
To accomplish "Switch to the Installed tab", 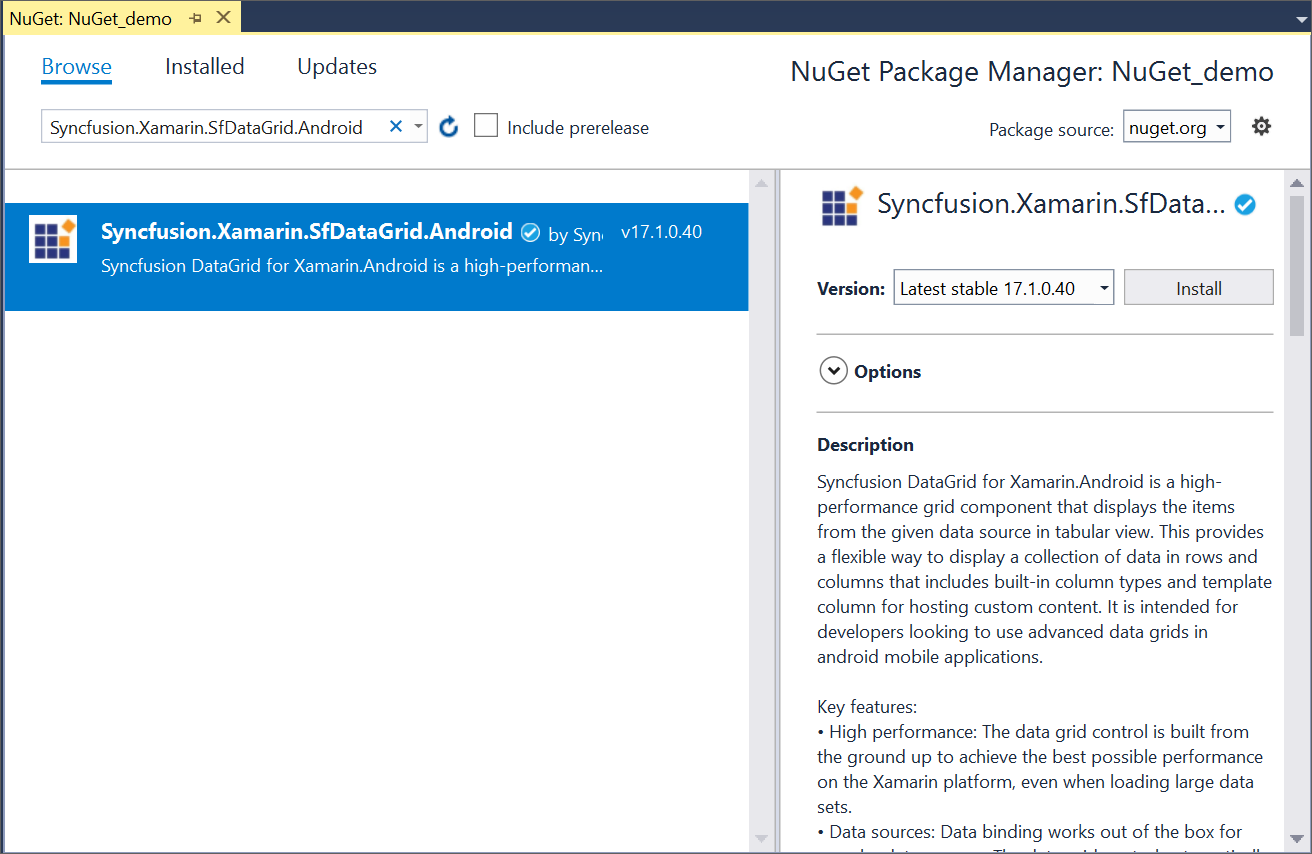I will coord(204,66).
